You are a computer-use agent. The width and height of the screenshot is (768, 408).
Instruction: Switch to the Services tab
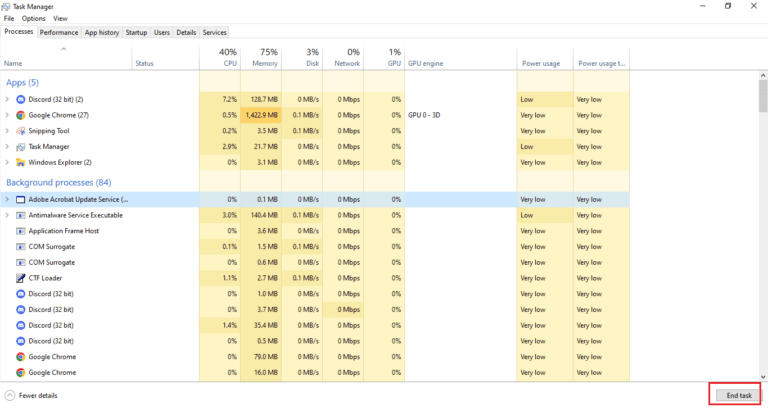click(x=215, y=32)
